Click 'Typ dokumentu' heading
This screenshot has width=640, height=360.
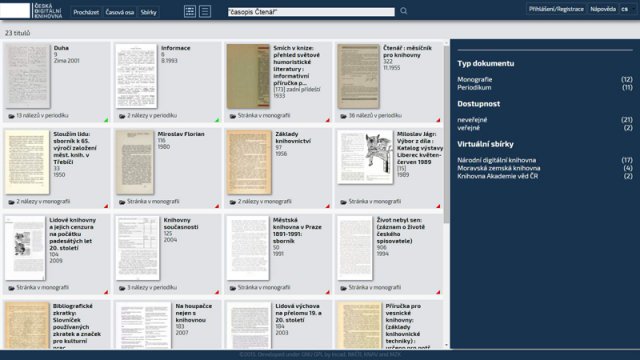tap(486, 63)
